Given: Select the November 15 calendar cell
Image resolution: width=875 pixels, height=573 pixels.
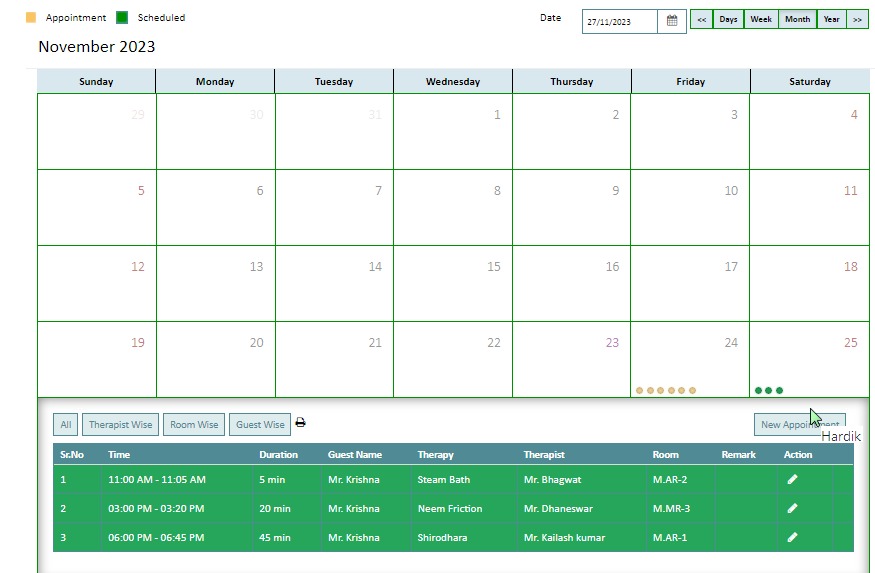Looking at the screenshot, I should point(453,283).
